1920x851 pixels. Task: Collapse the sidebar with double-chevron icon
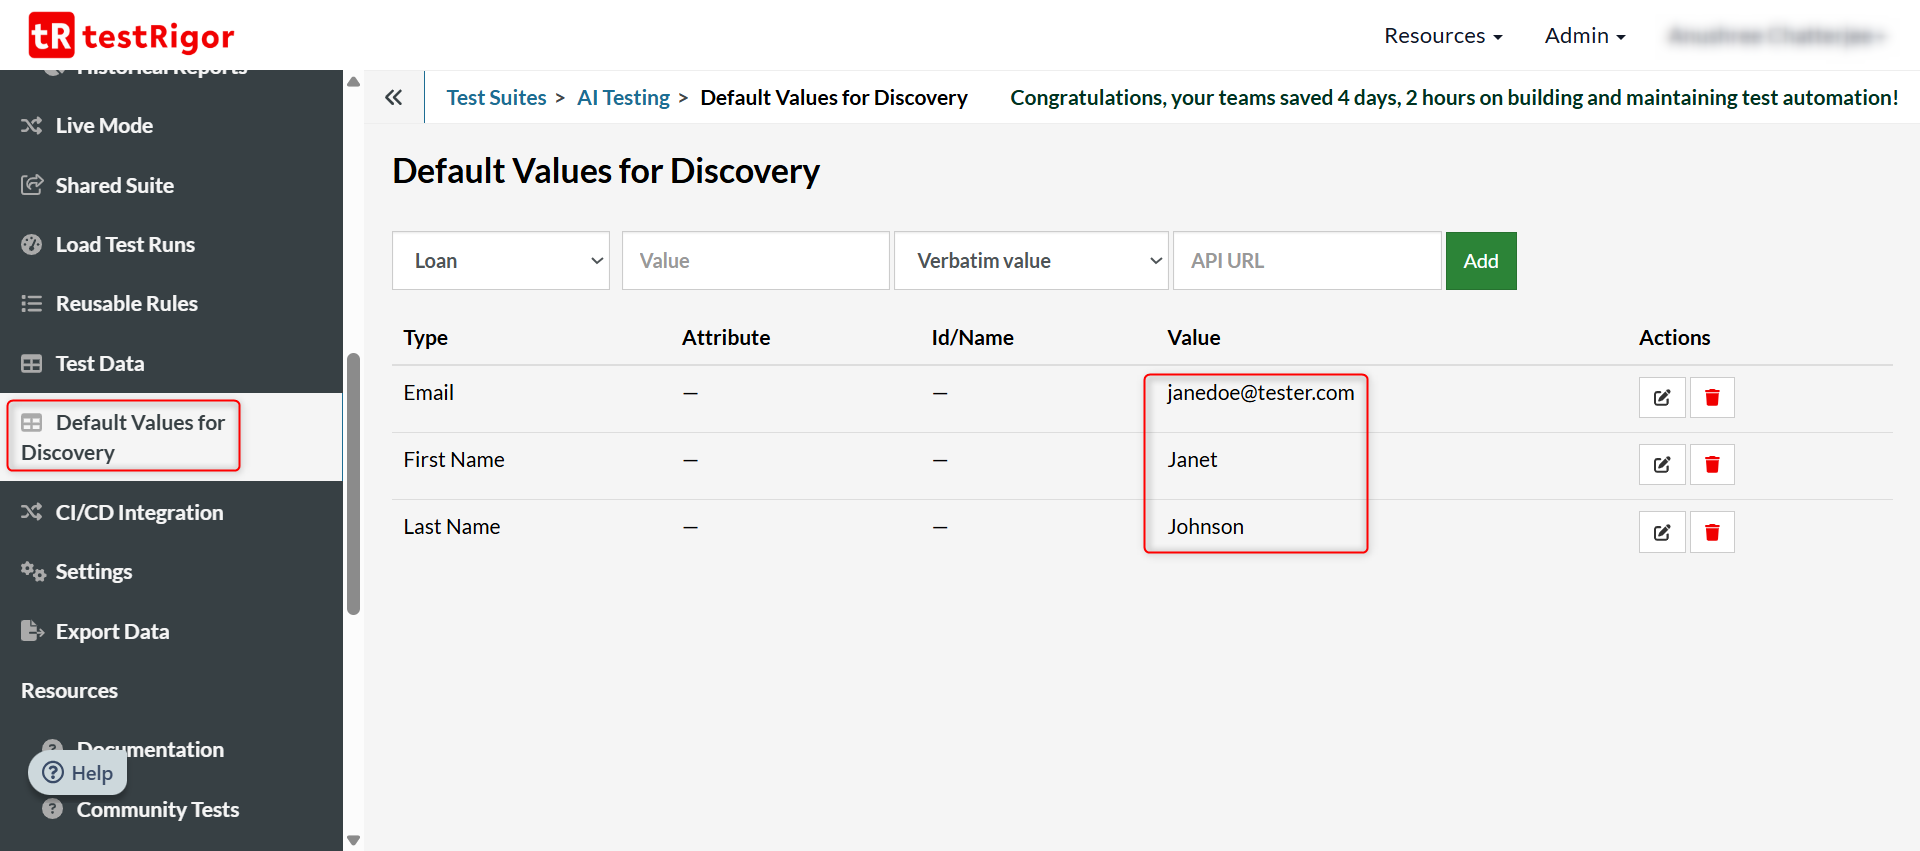394,97
